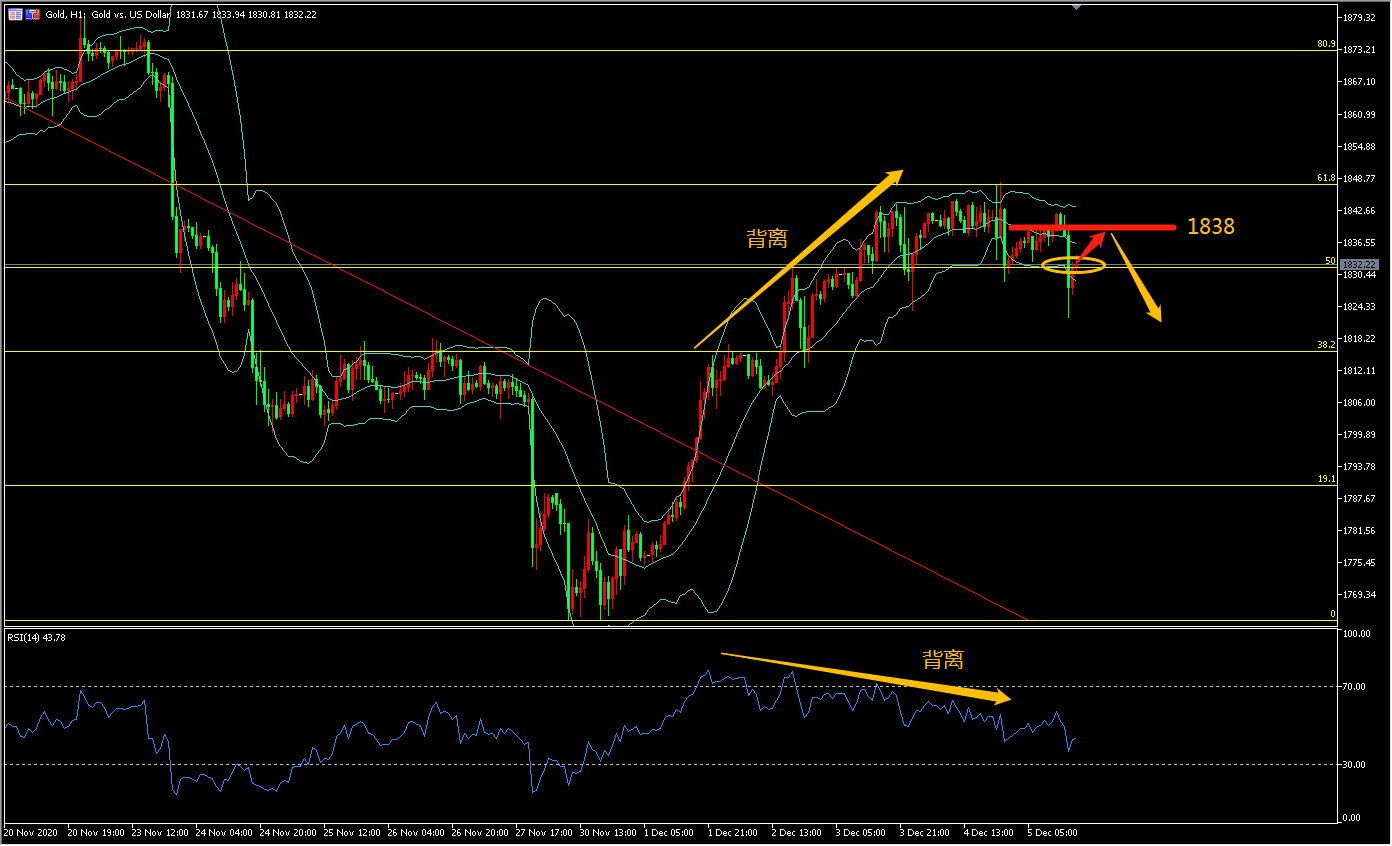This screenshot has height=846, width=1392.
Task: Select the '2 Dec 13:00' time axis label
Action: tap(798, 832)
